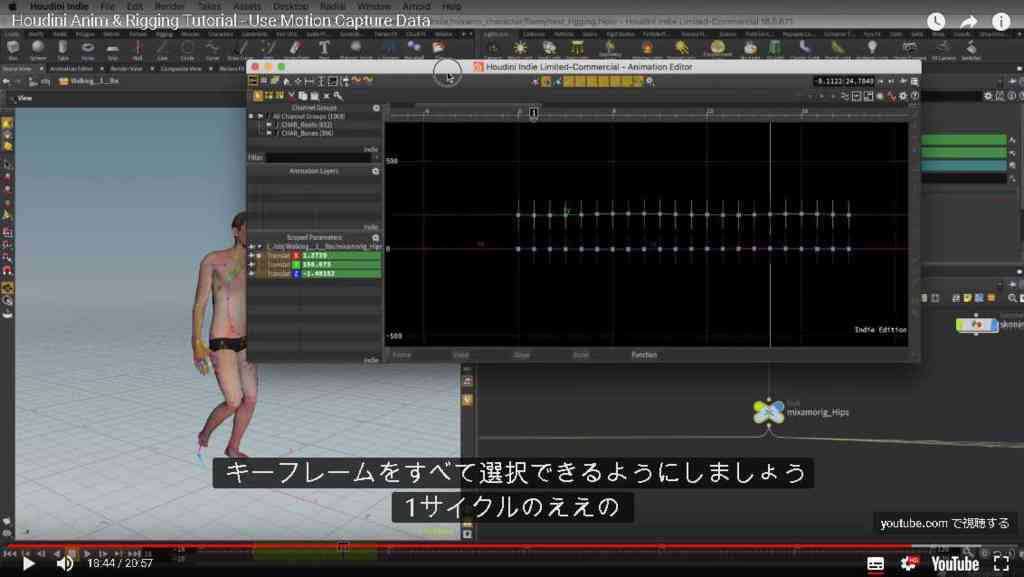
Task: Select the Circle shelf tool
Action: (187, 49)
